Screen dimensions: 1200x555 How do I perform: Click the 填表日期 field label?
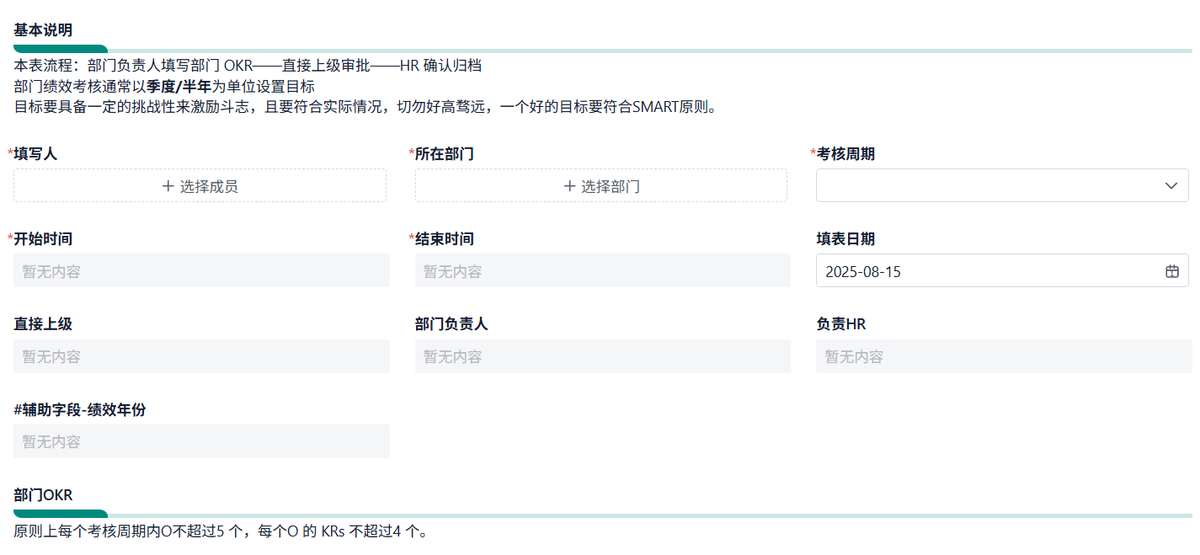846,239
